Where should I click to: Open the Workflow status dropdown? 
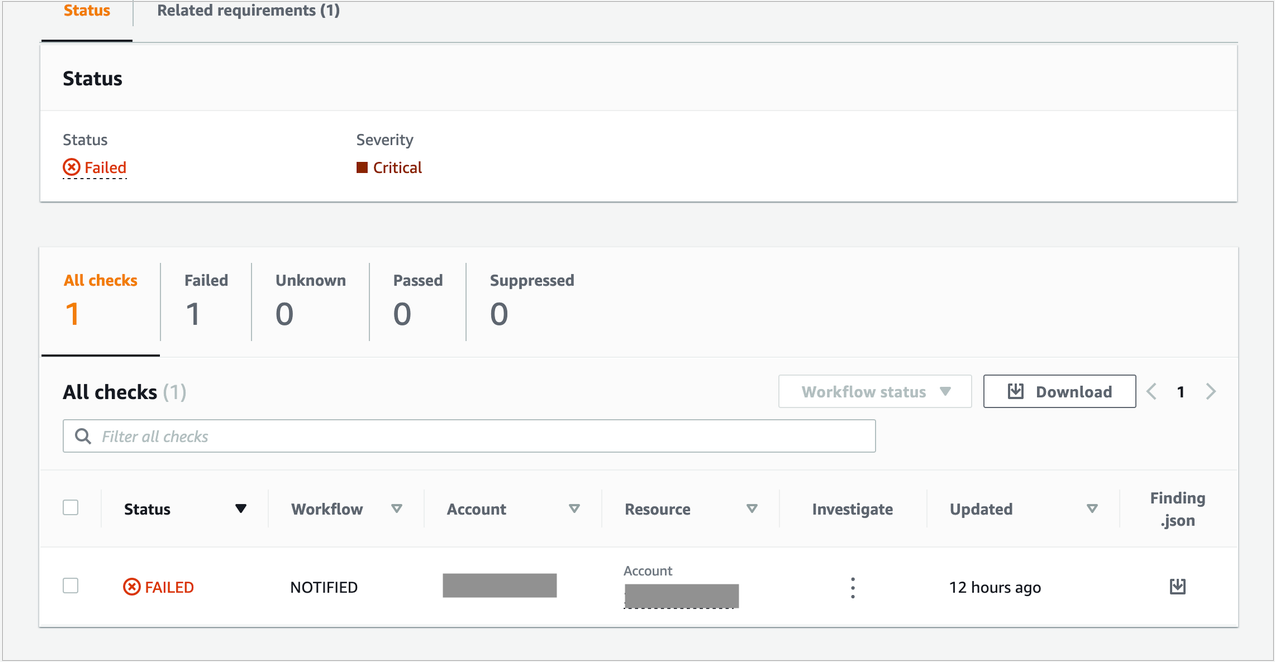874,391
